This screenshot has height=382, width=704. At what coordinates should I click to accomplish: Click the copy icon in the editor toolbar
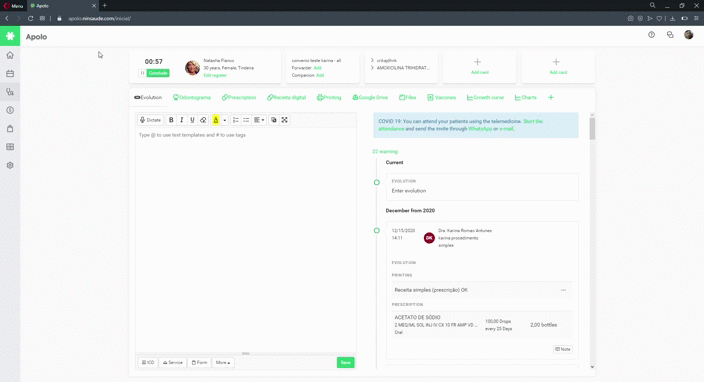click(273, 120)
